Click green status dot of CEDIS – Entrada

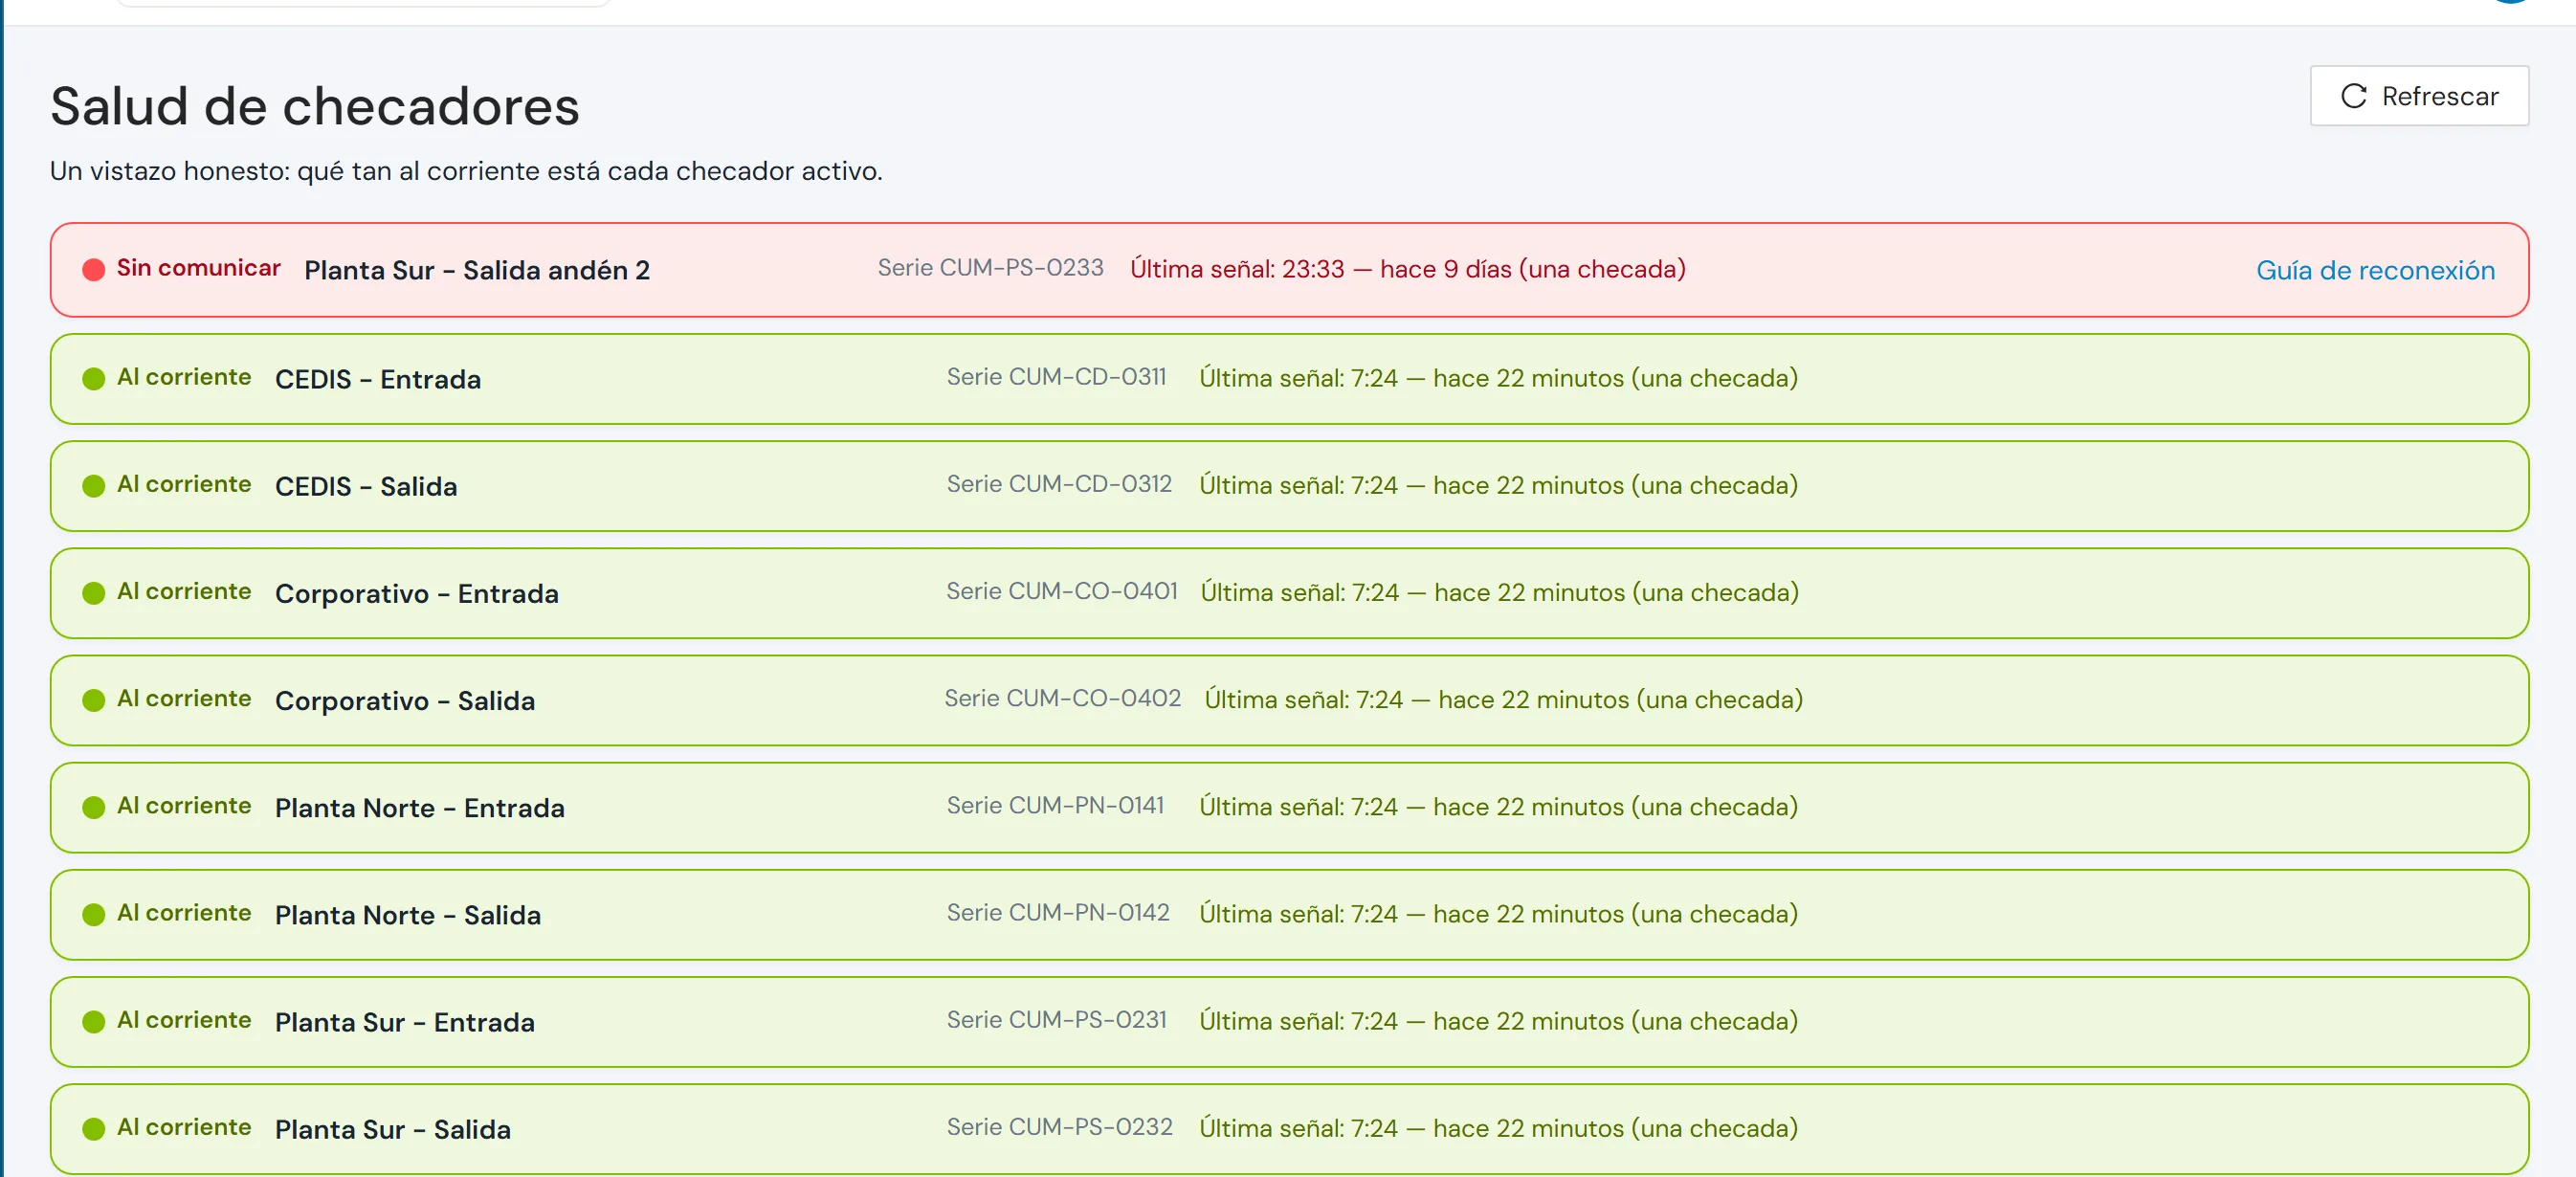(x=94, y=379)
